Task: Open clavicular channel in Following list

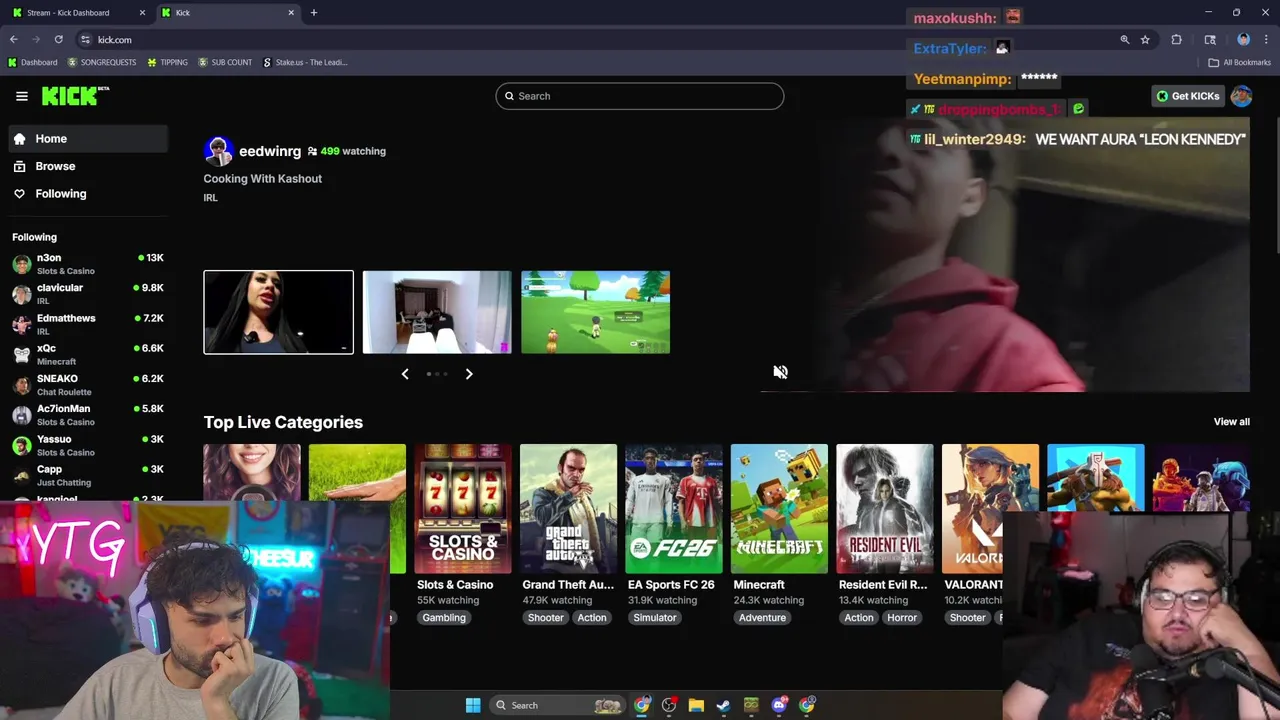Action: click(88, 294)
